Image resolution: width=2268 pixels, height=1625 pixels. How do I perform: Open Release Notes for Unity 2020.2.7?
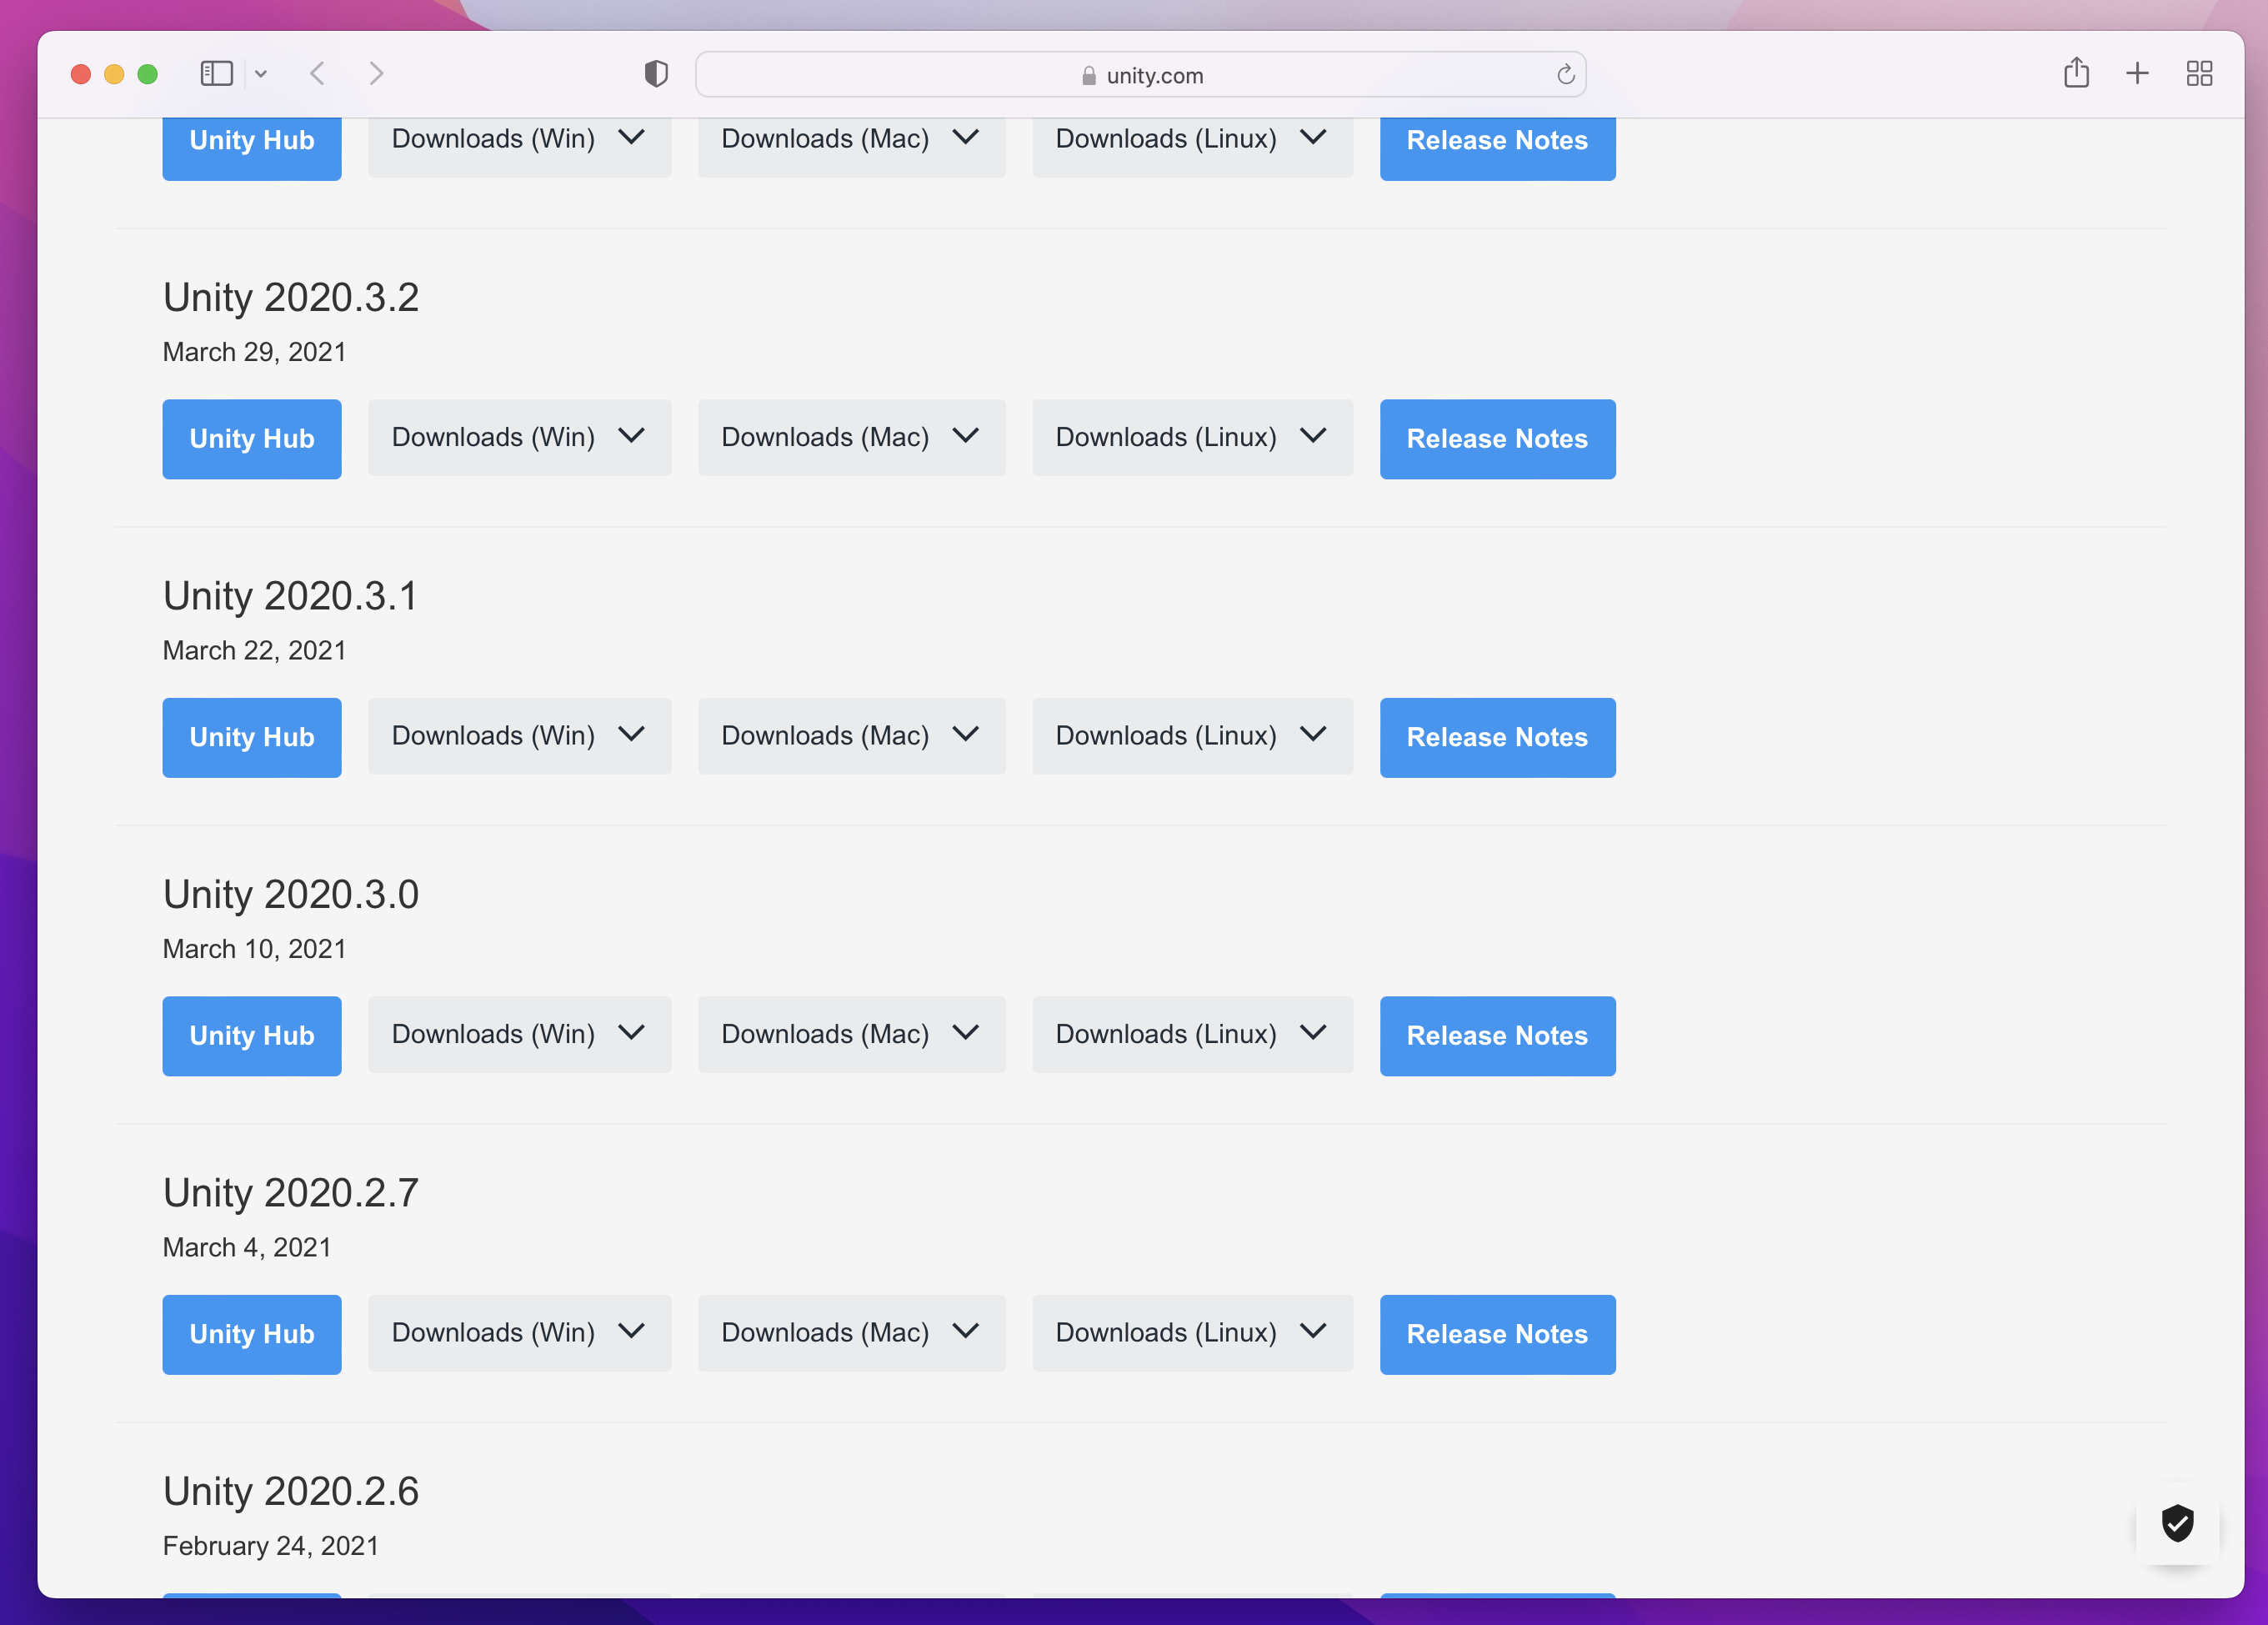click(x=1497, y=1334)
